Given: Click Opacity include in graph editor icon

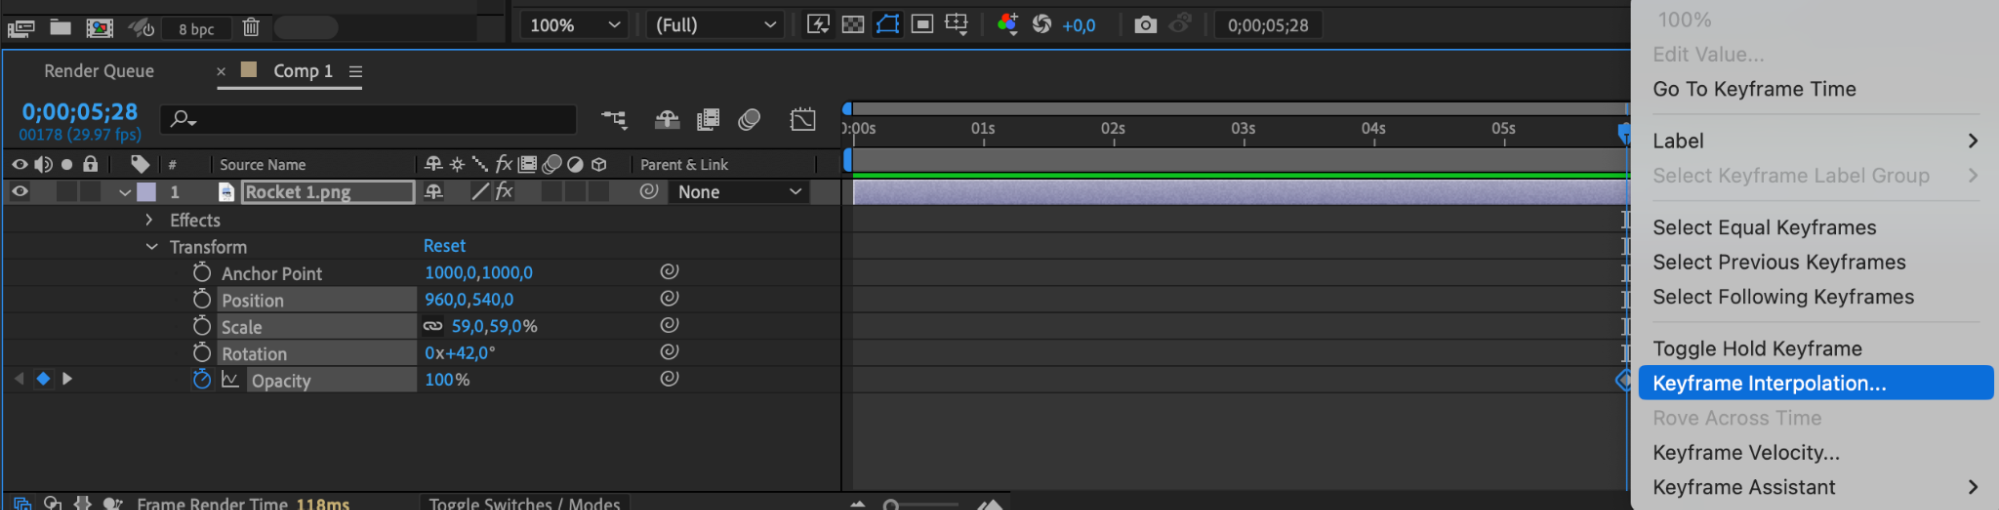Looking at the screenshot, I should (230, 380).
